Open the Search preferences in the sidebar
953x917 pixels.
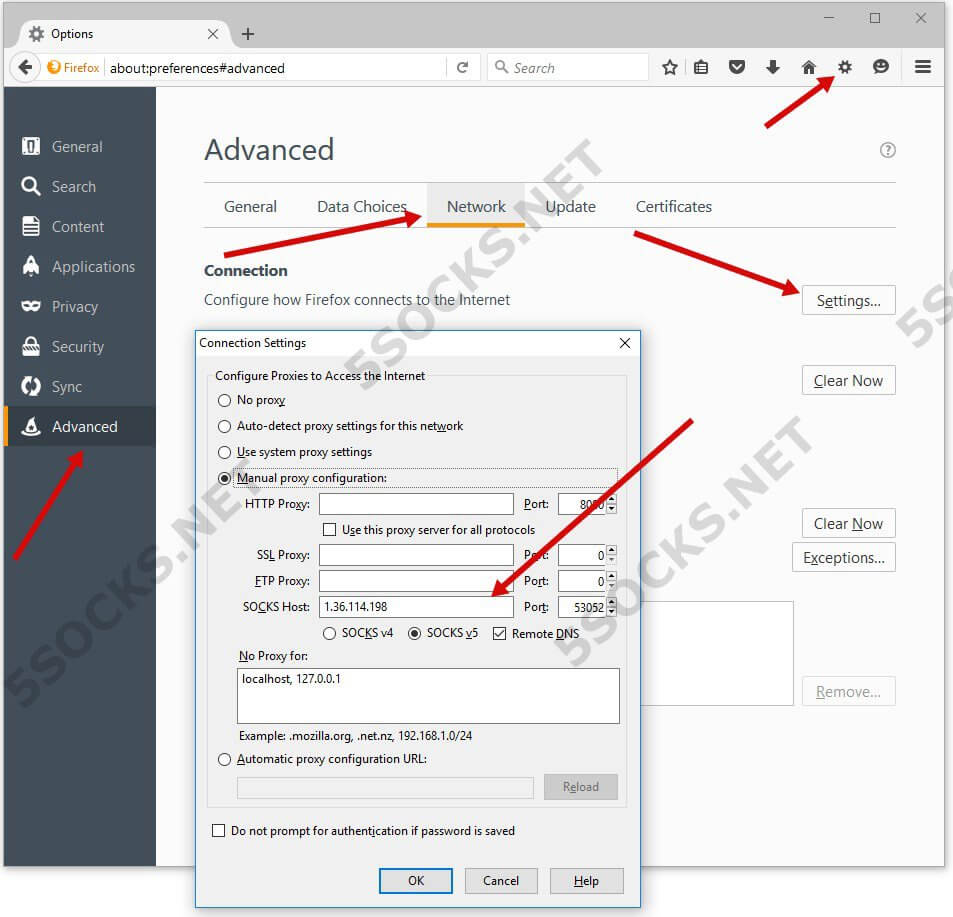(x=80, y=187)
